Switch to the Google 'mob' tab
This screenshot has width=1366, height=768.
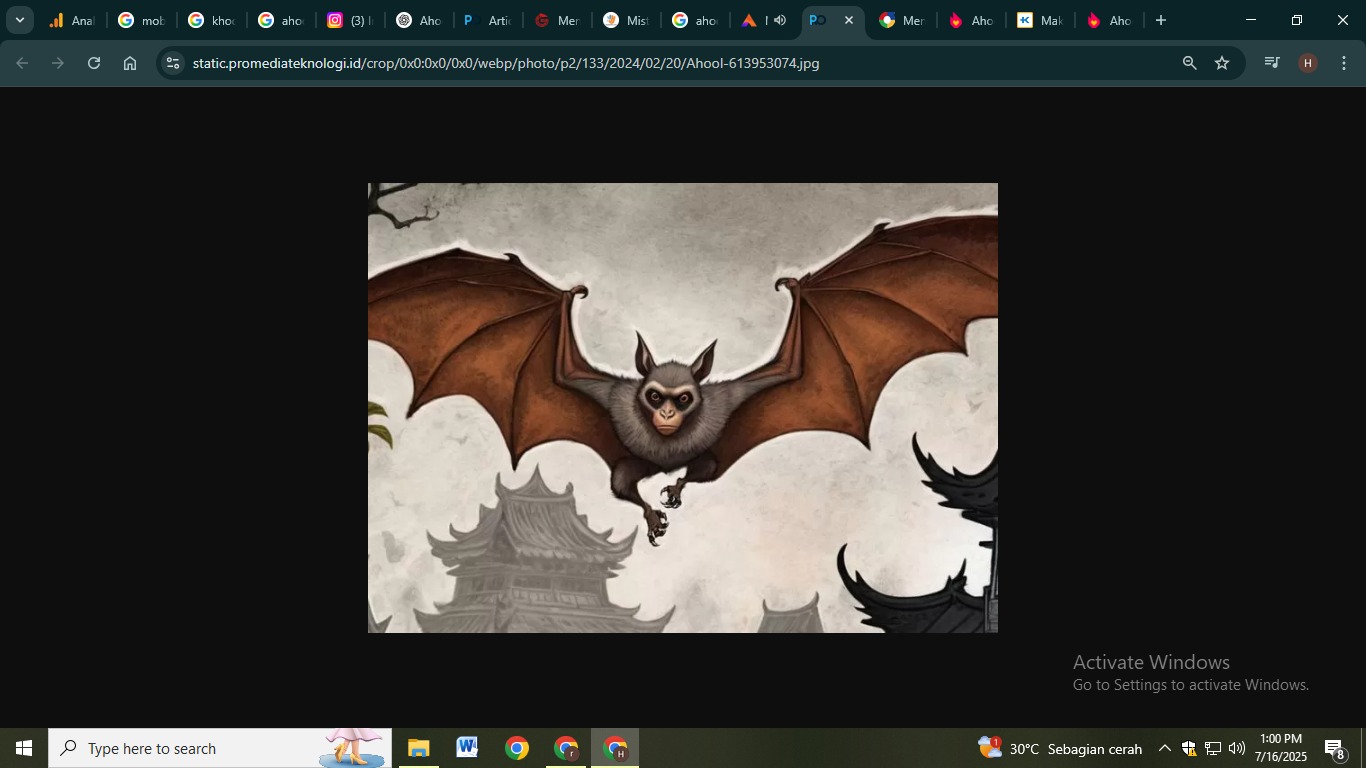click(142, 20)
